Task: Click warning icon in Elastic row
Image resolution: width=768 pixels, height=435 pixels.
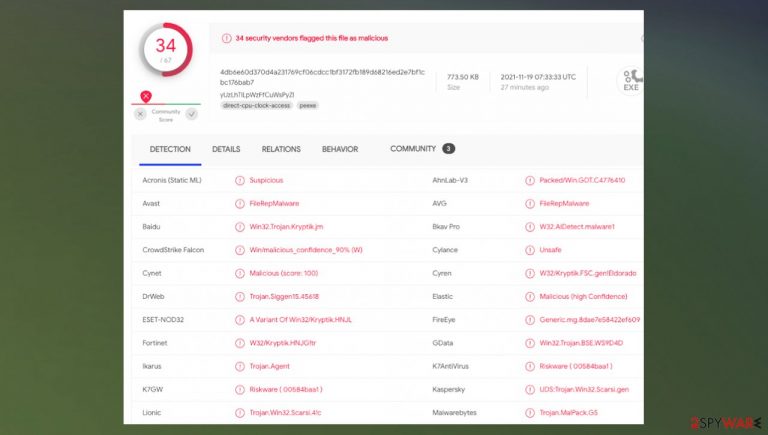Action: 529,297
